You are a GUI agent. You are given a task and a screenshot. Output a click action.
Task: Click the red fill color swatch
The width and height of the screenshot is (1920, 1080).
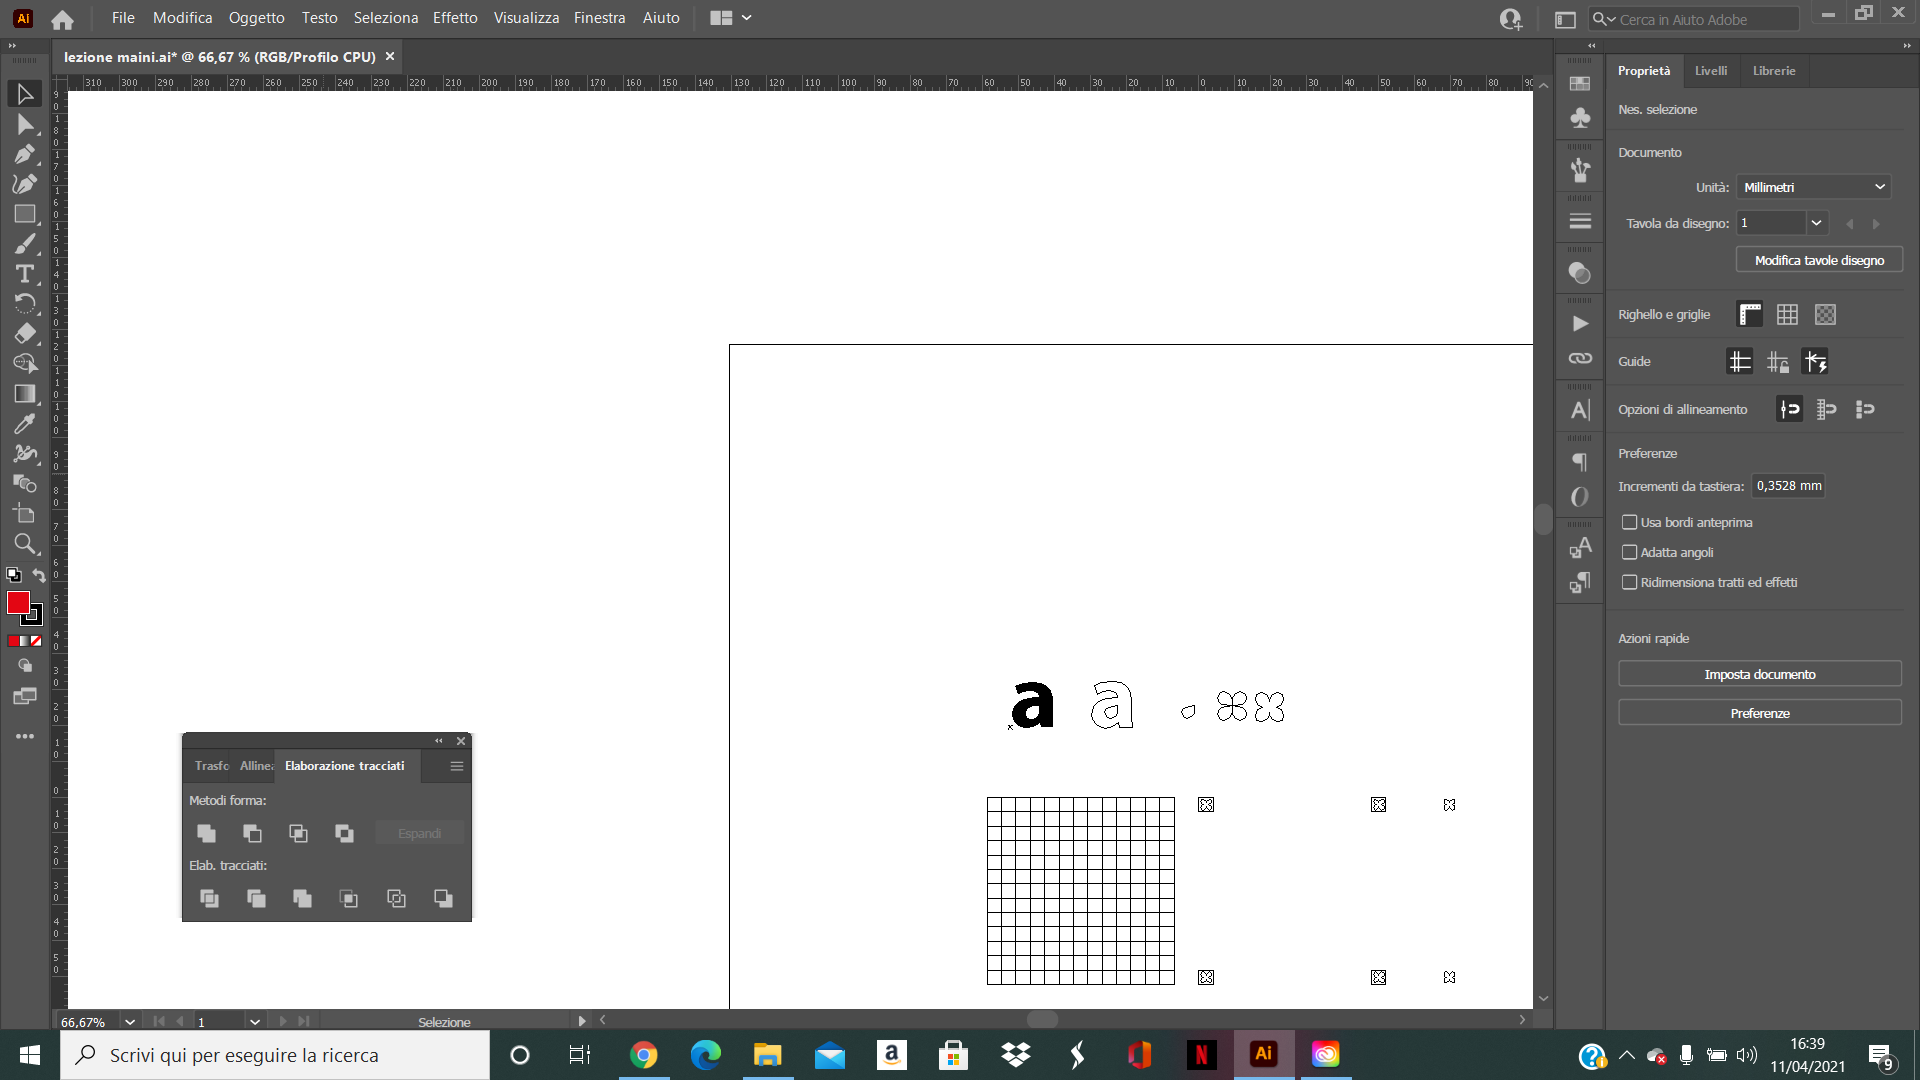18,602
